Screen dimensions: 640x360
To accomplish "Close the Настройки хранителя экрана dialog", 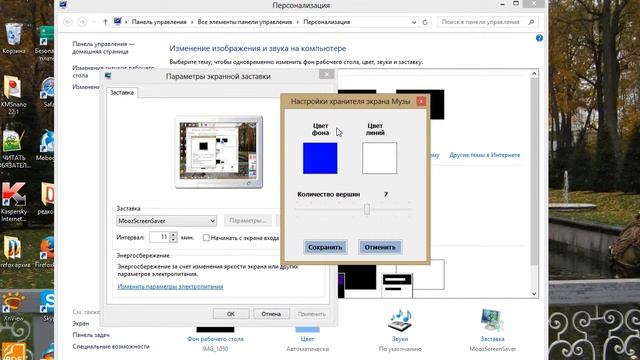I will pyautogui.click(x=421, y=101).
